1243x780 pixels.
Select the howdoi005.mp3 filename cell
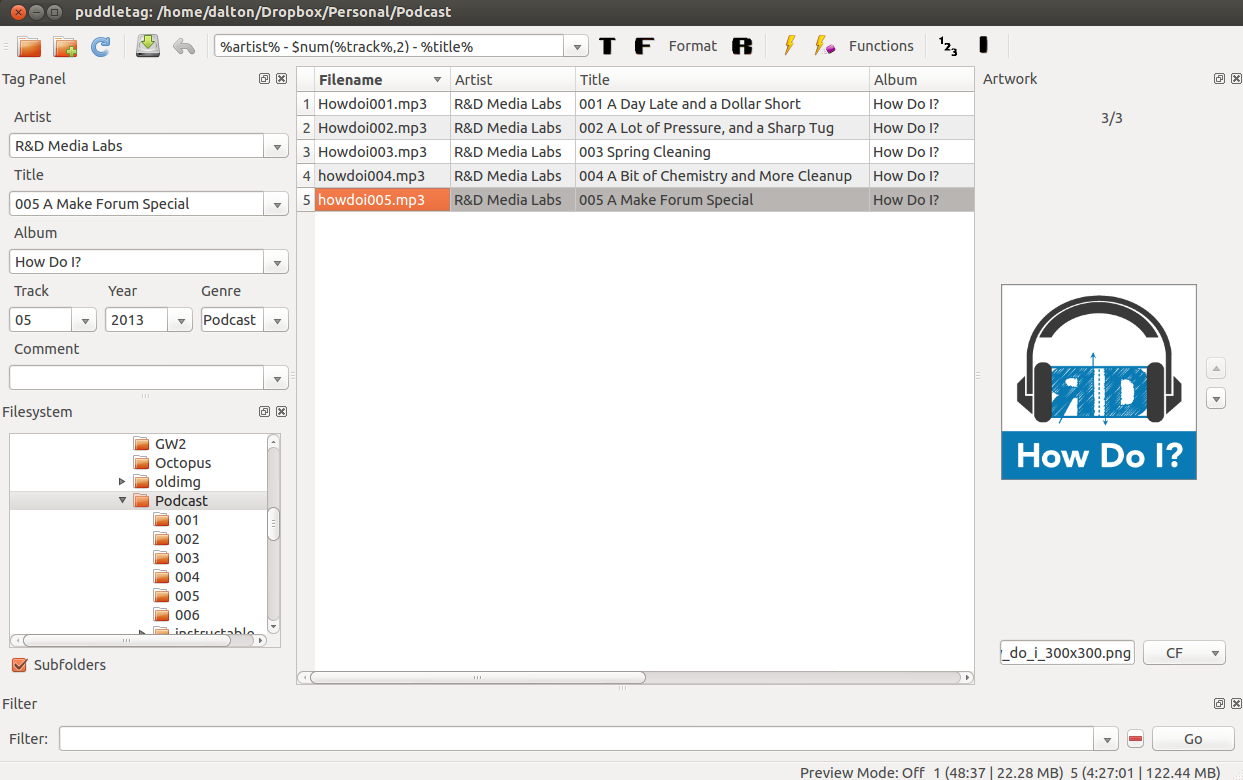coord(382,200)
